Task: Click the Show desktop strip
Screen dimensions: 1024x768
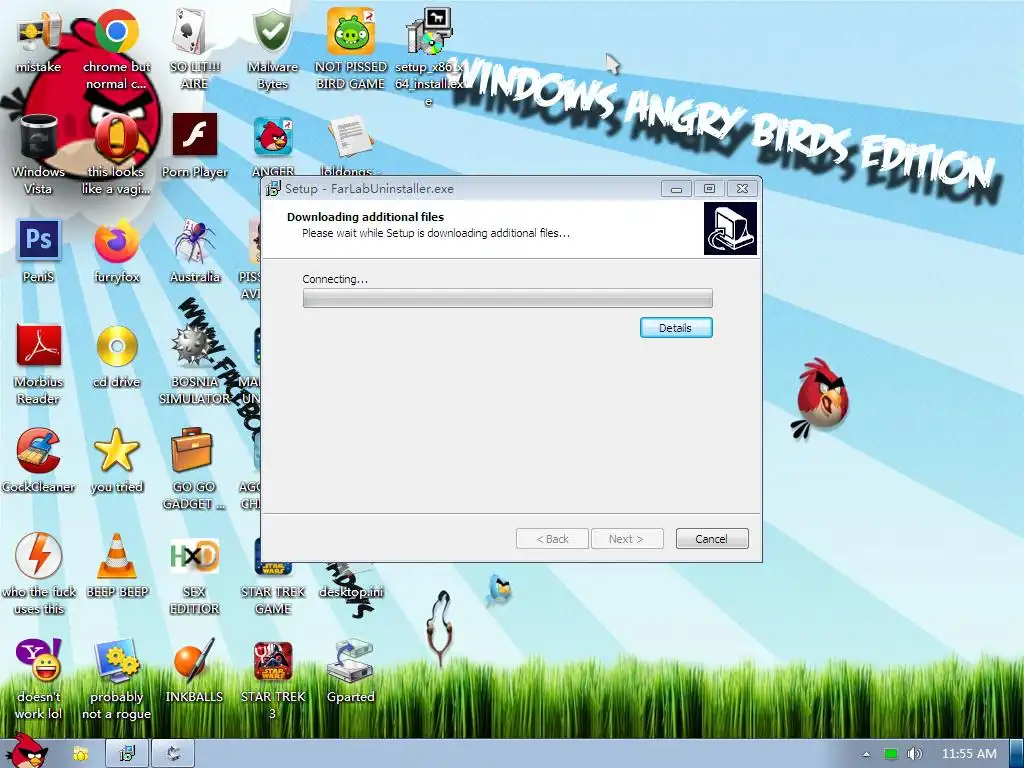Action: (x=1016, y=754)
